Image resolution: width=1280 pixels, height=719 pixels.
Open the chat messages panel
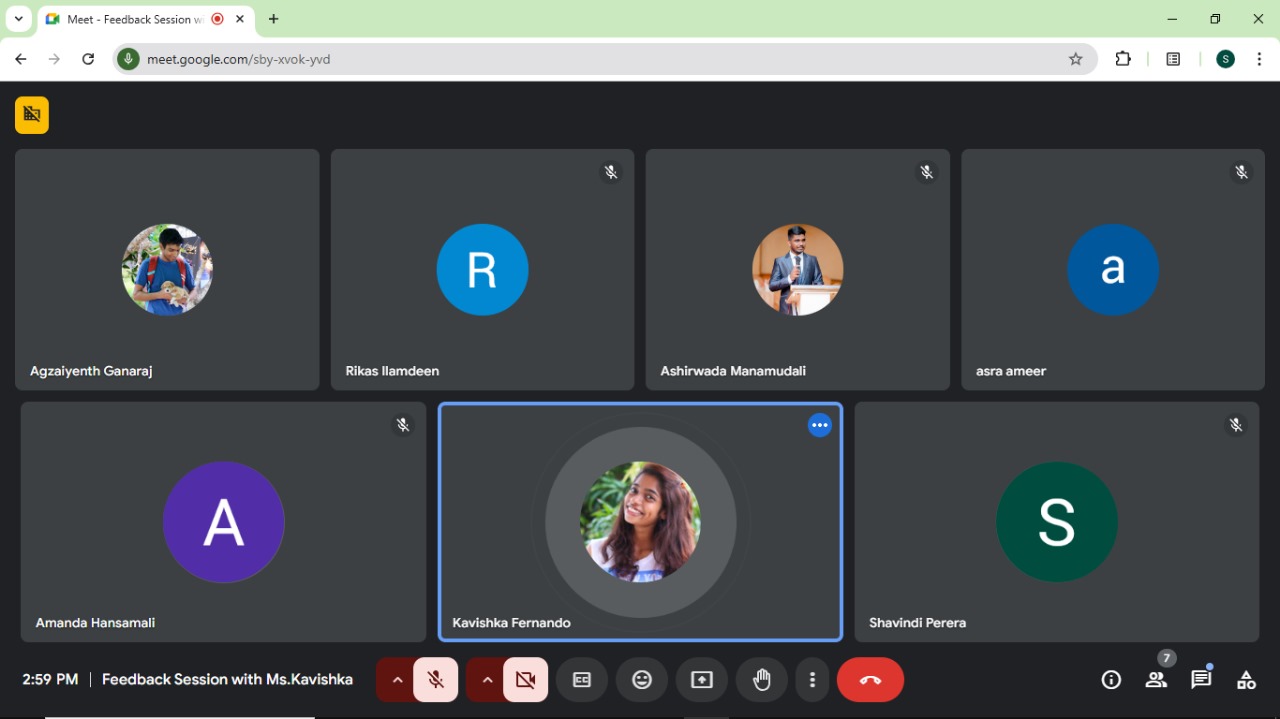1201,680
